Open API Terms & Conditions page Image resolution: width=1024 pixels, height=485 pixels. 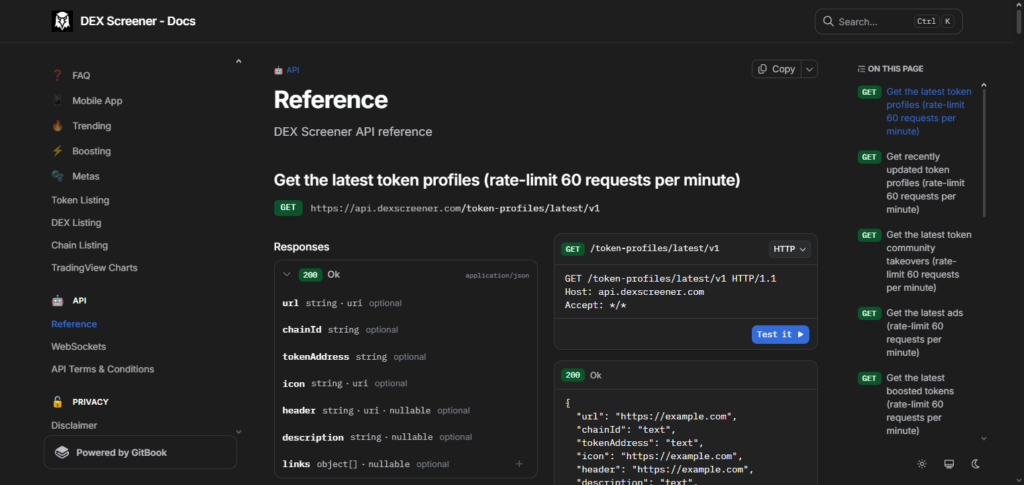tap(103, 369)
